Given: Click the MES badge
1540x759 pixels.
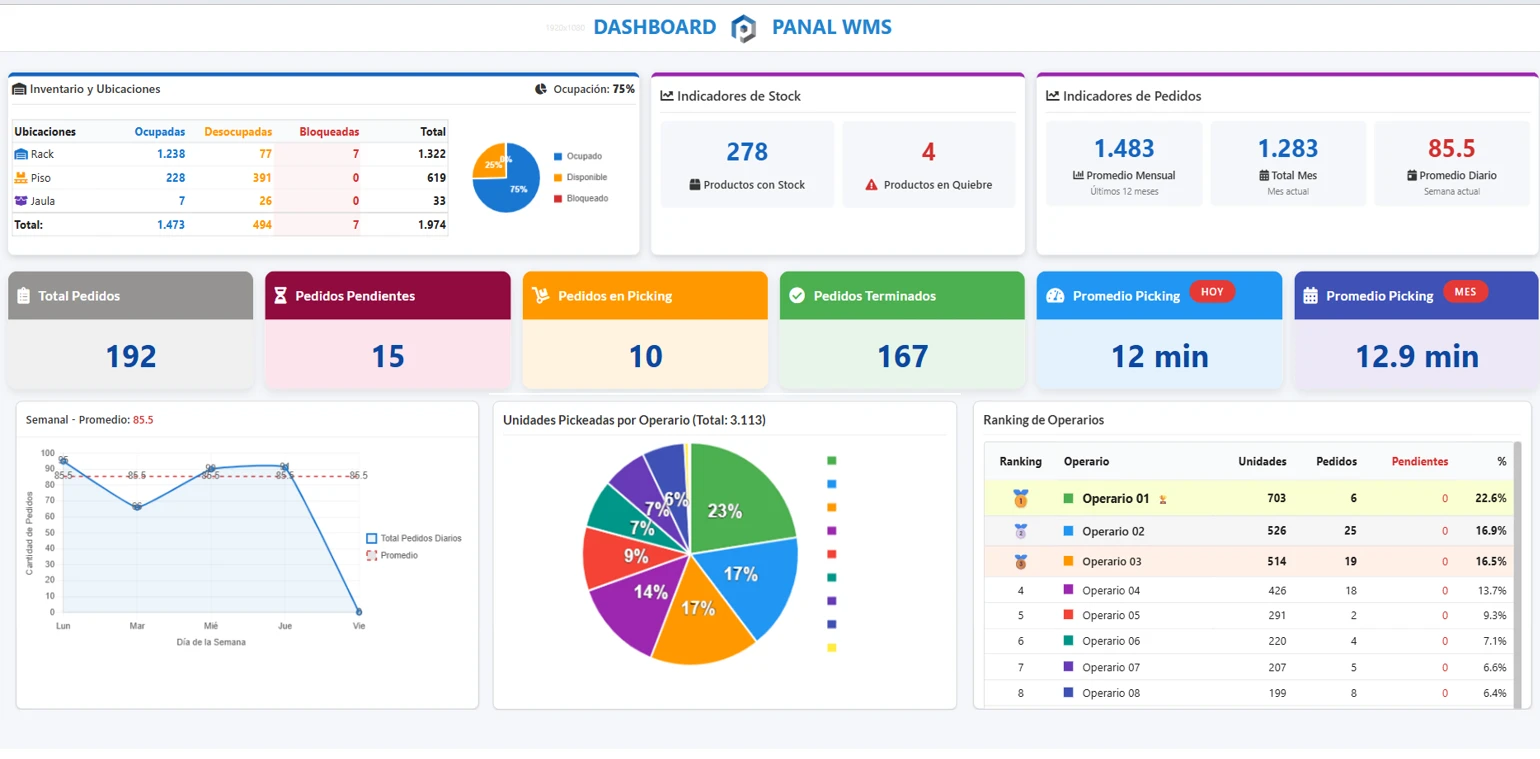Looking at the screenshot, I should (1466, 291).
